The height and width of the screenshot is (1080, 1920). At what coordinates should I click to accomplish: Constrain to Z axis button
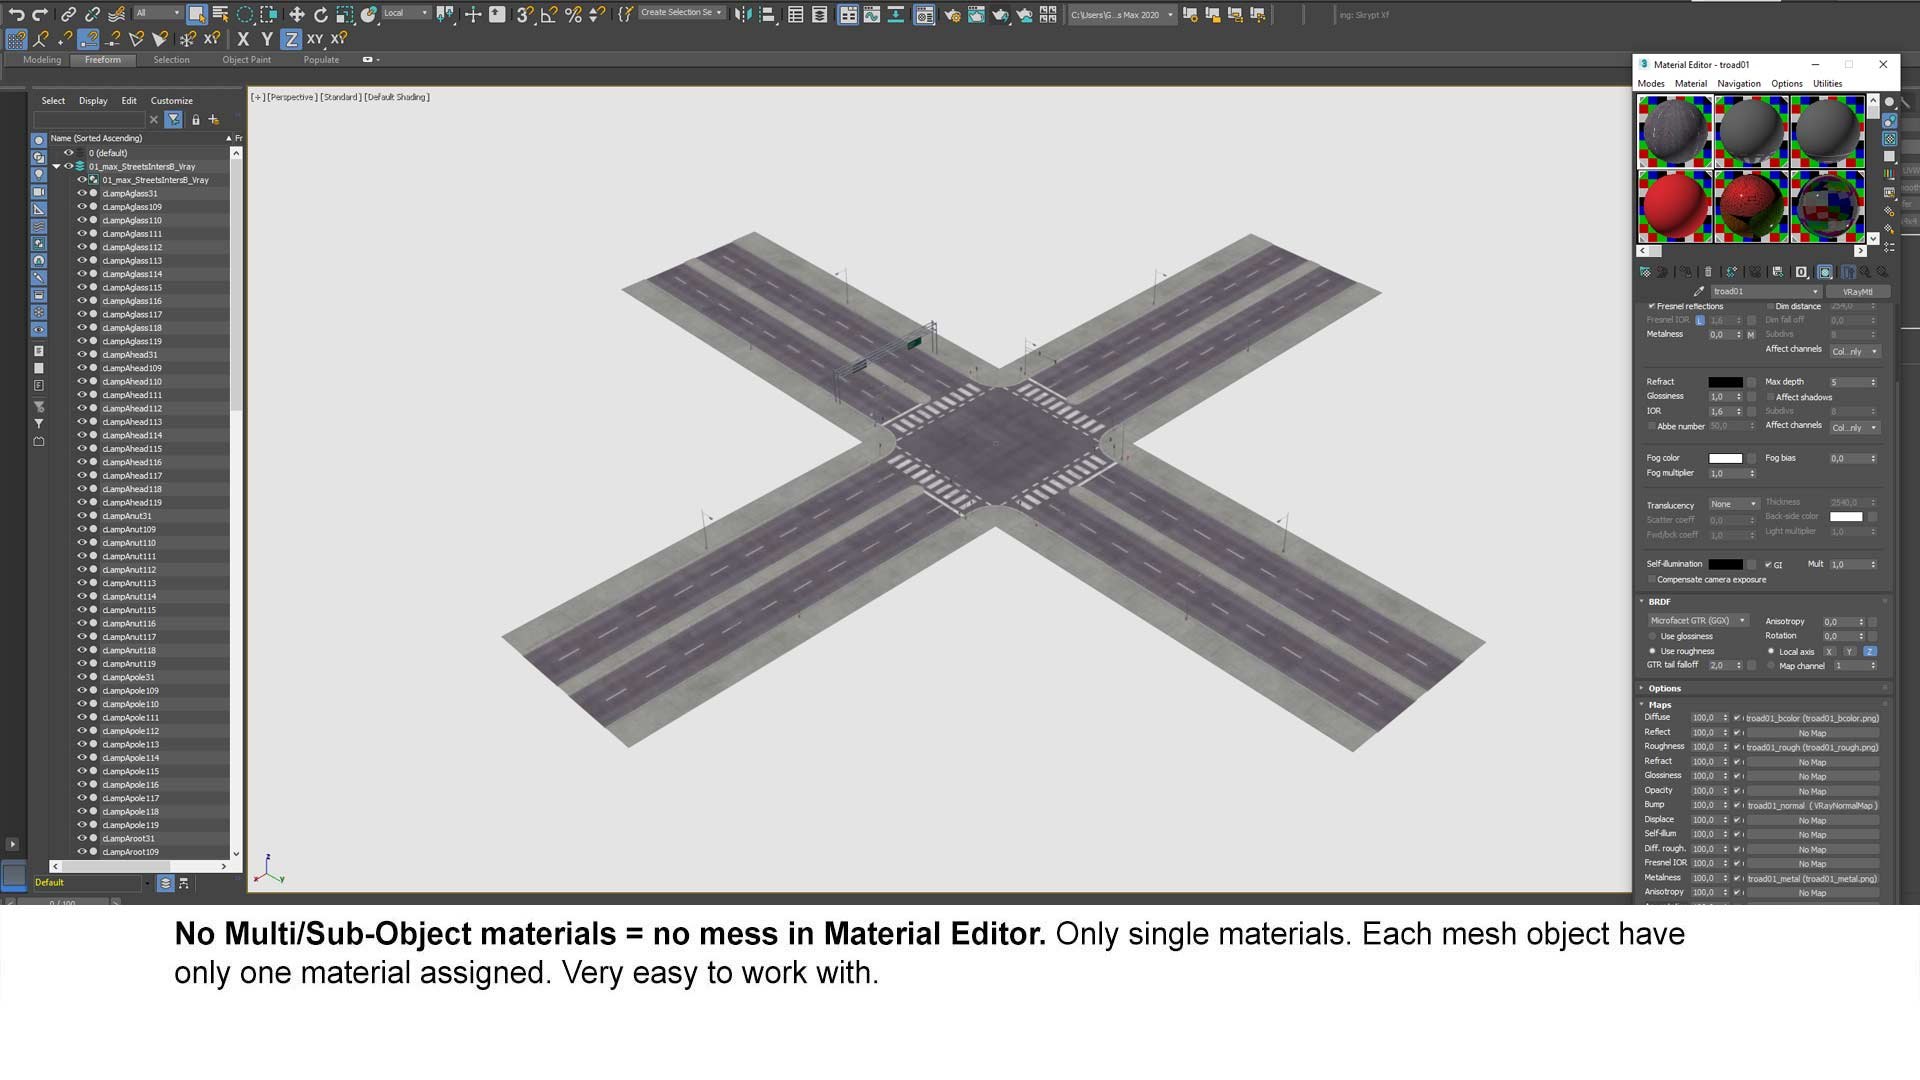pos(290,39)
